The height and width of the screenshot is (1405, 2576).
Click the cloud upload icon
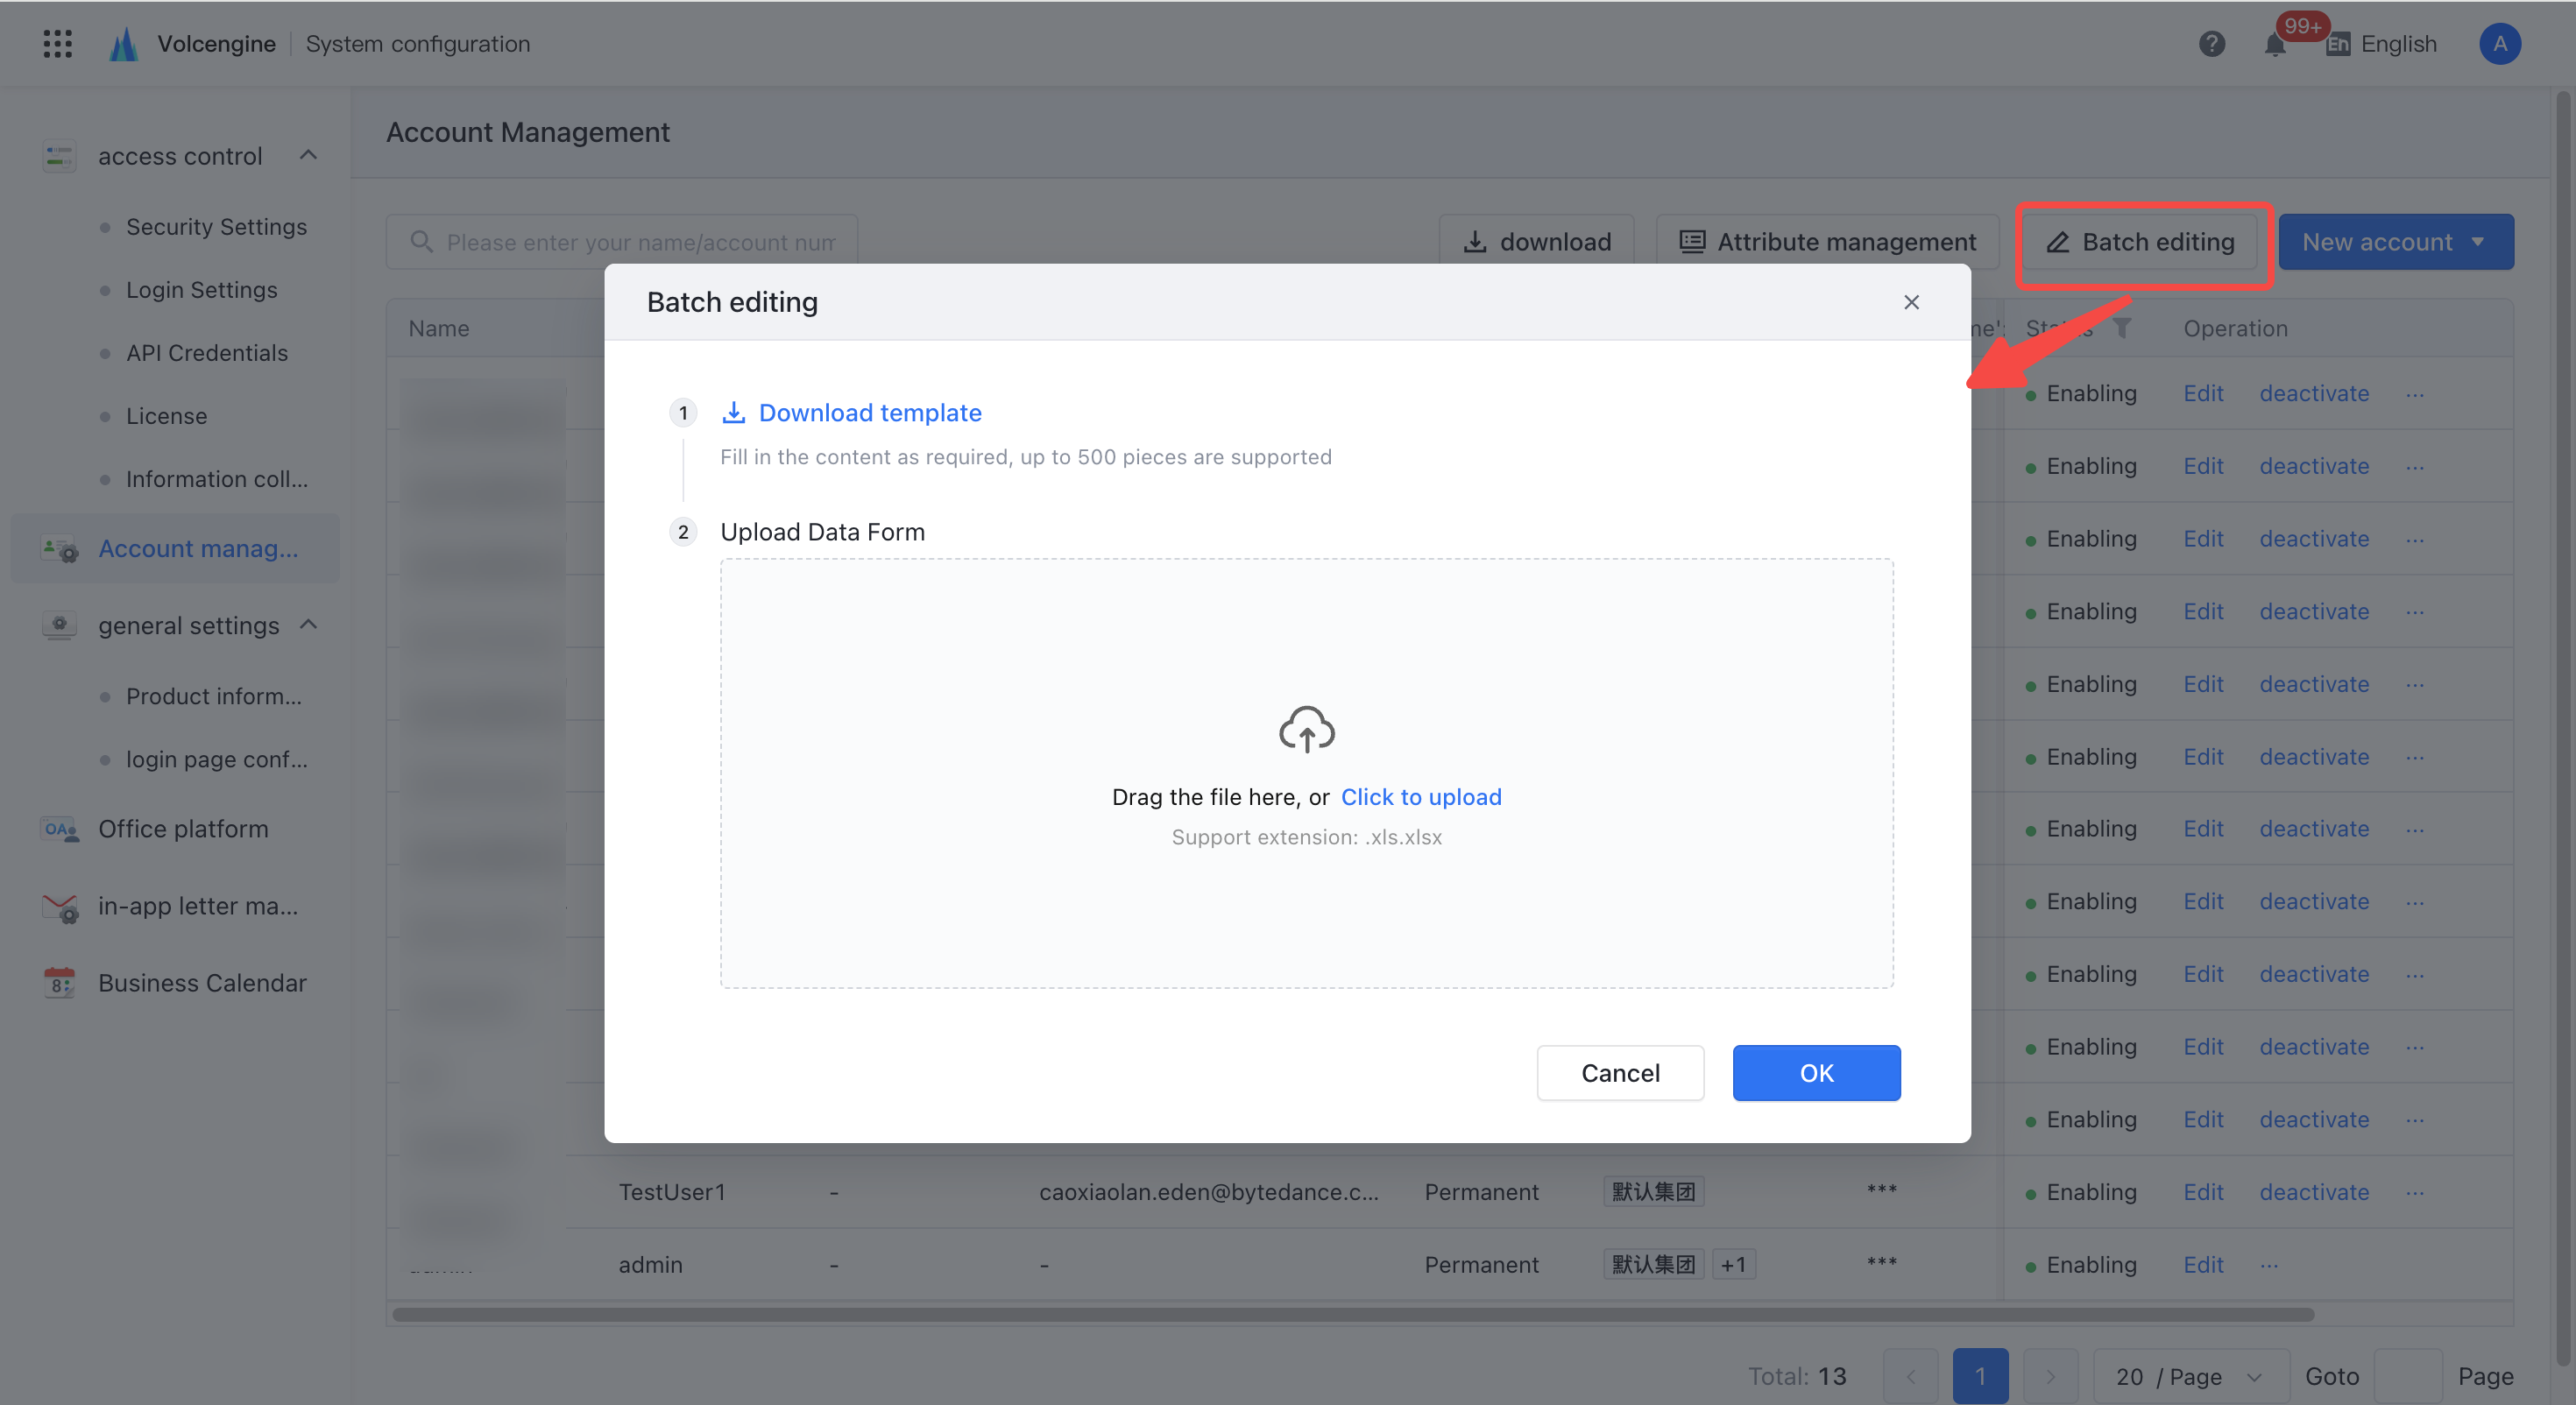pyautogui.click(x=1306, y=729)
